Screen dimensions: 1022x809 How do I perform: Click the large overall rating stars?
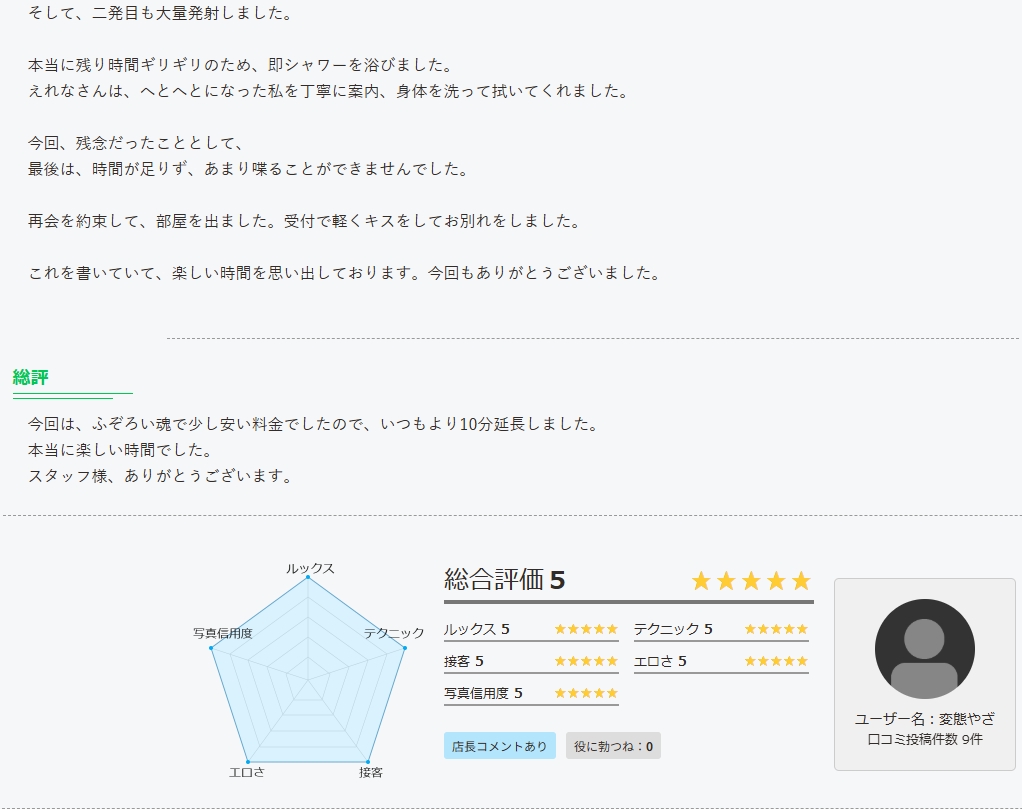point(750,581)
